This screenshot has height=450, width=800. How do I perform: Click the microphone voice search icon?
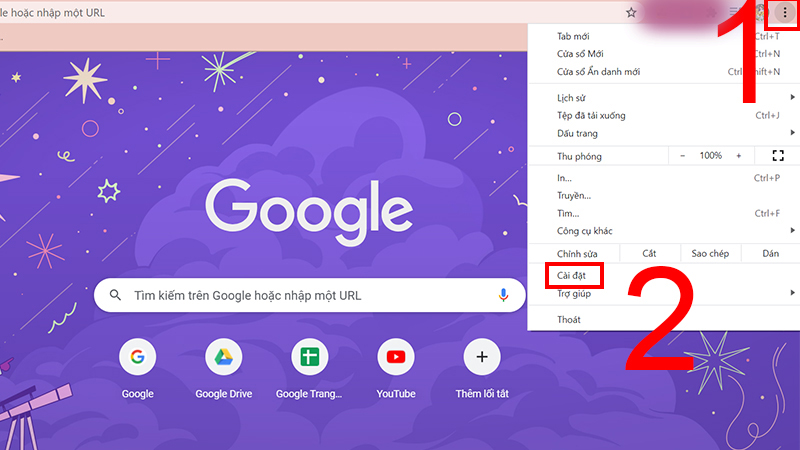(x=503, y=295)
